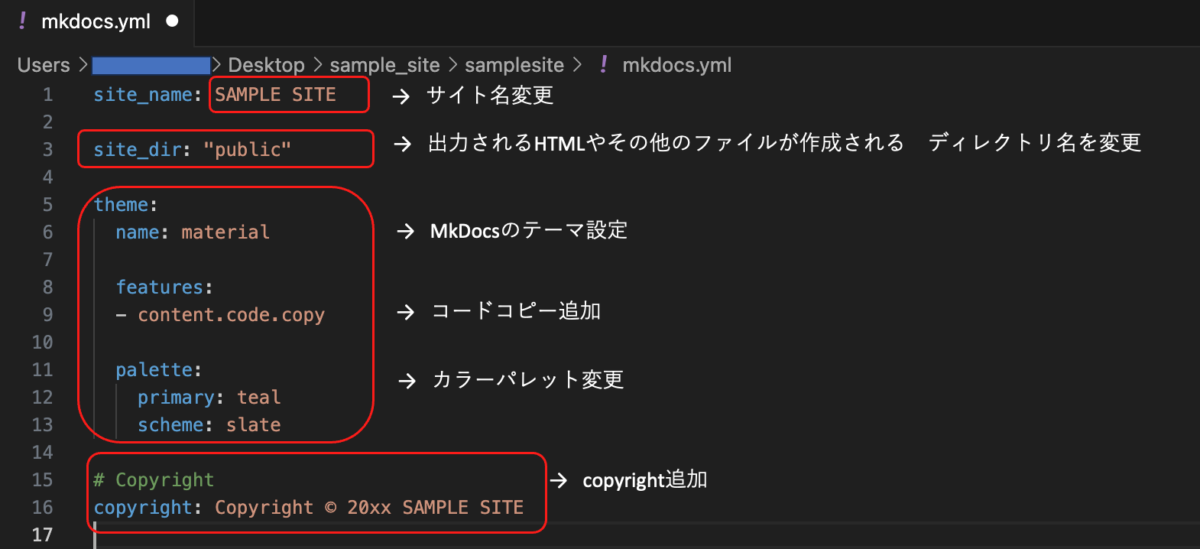
Task: Click line number 17 in the gutter
Action: [x=42, y=535]
